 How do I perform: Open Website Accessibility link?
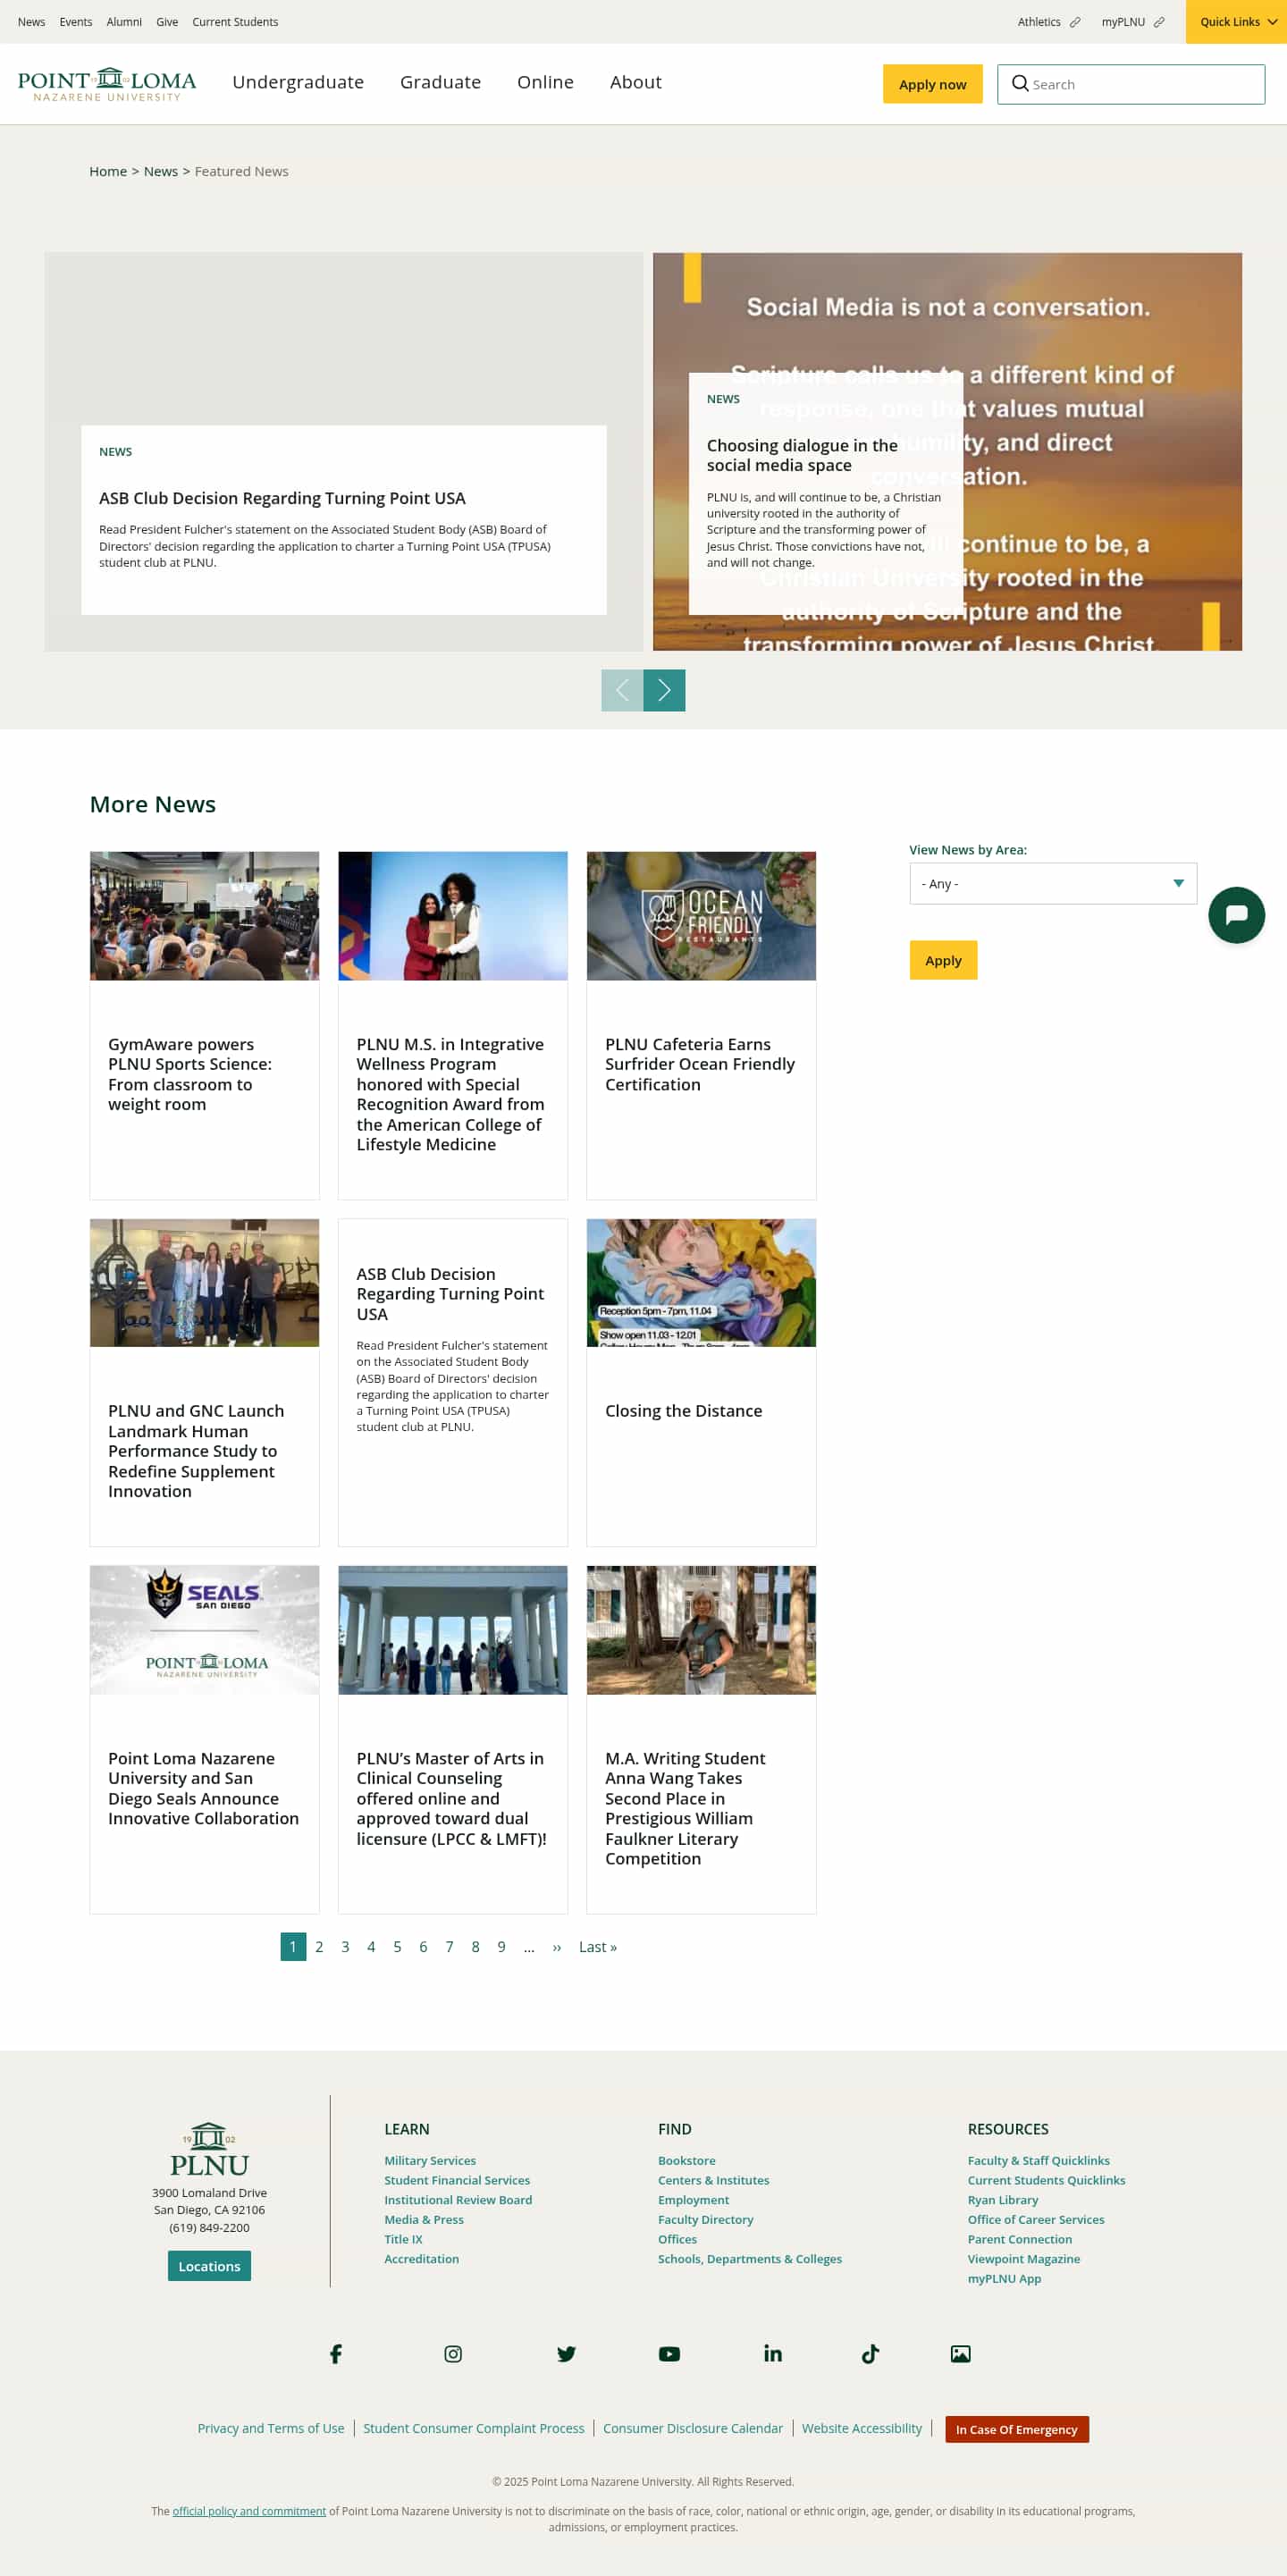pos(862,2428)
